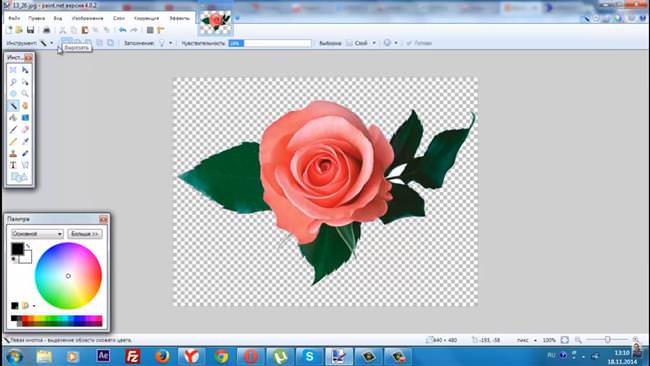Viewport: 650px width, 366px height.
Task: Toggle the pixel grid toolbar icon
Action: [150, 30]
